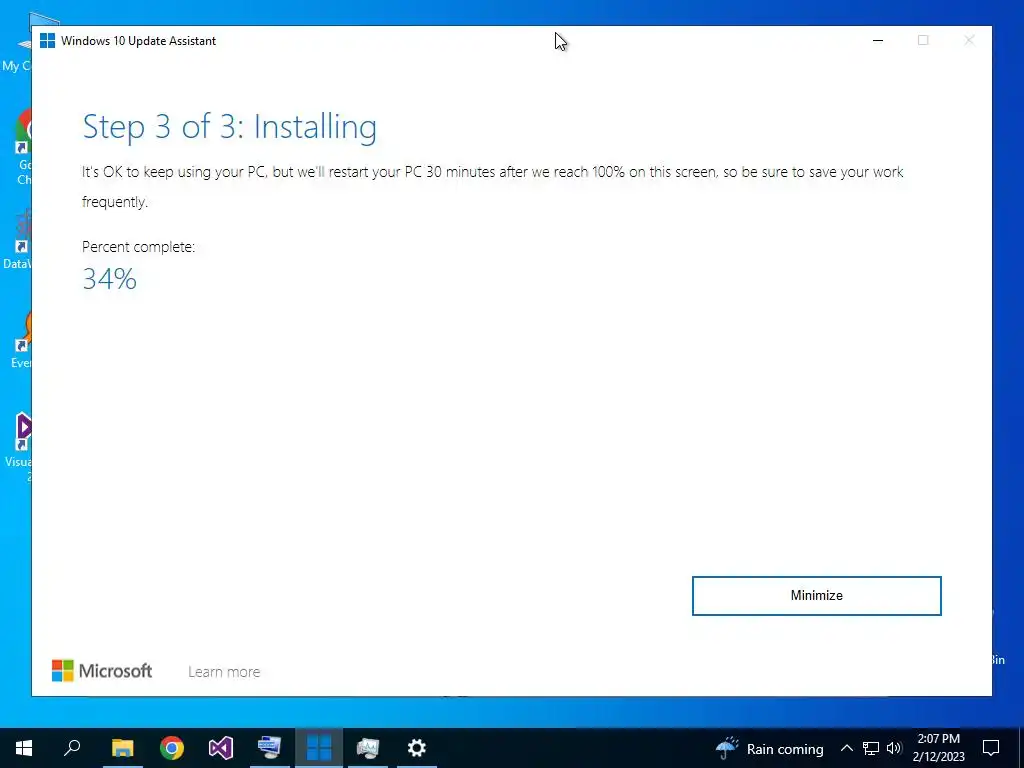Viewport: 1024px width, 768px height.
Task: Open taskbar Search magnifier
Action: pyautogui.click(x=72, y=748)
